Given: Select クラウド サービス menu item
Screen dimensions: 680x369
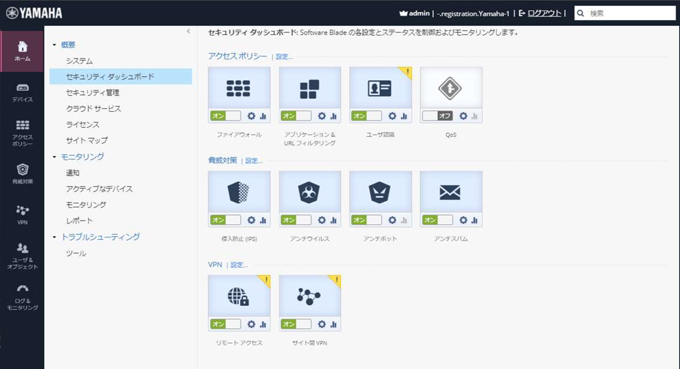Looking at the screenshot, I should (93, 108).
